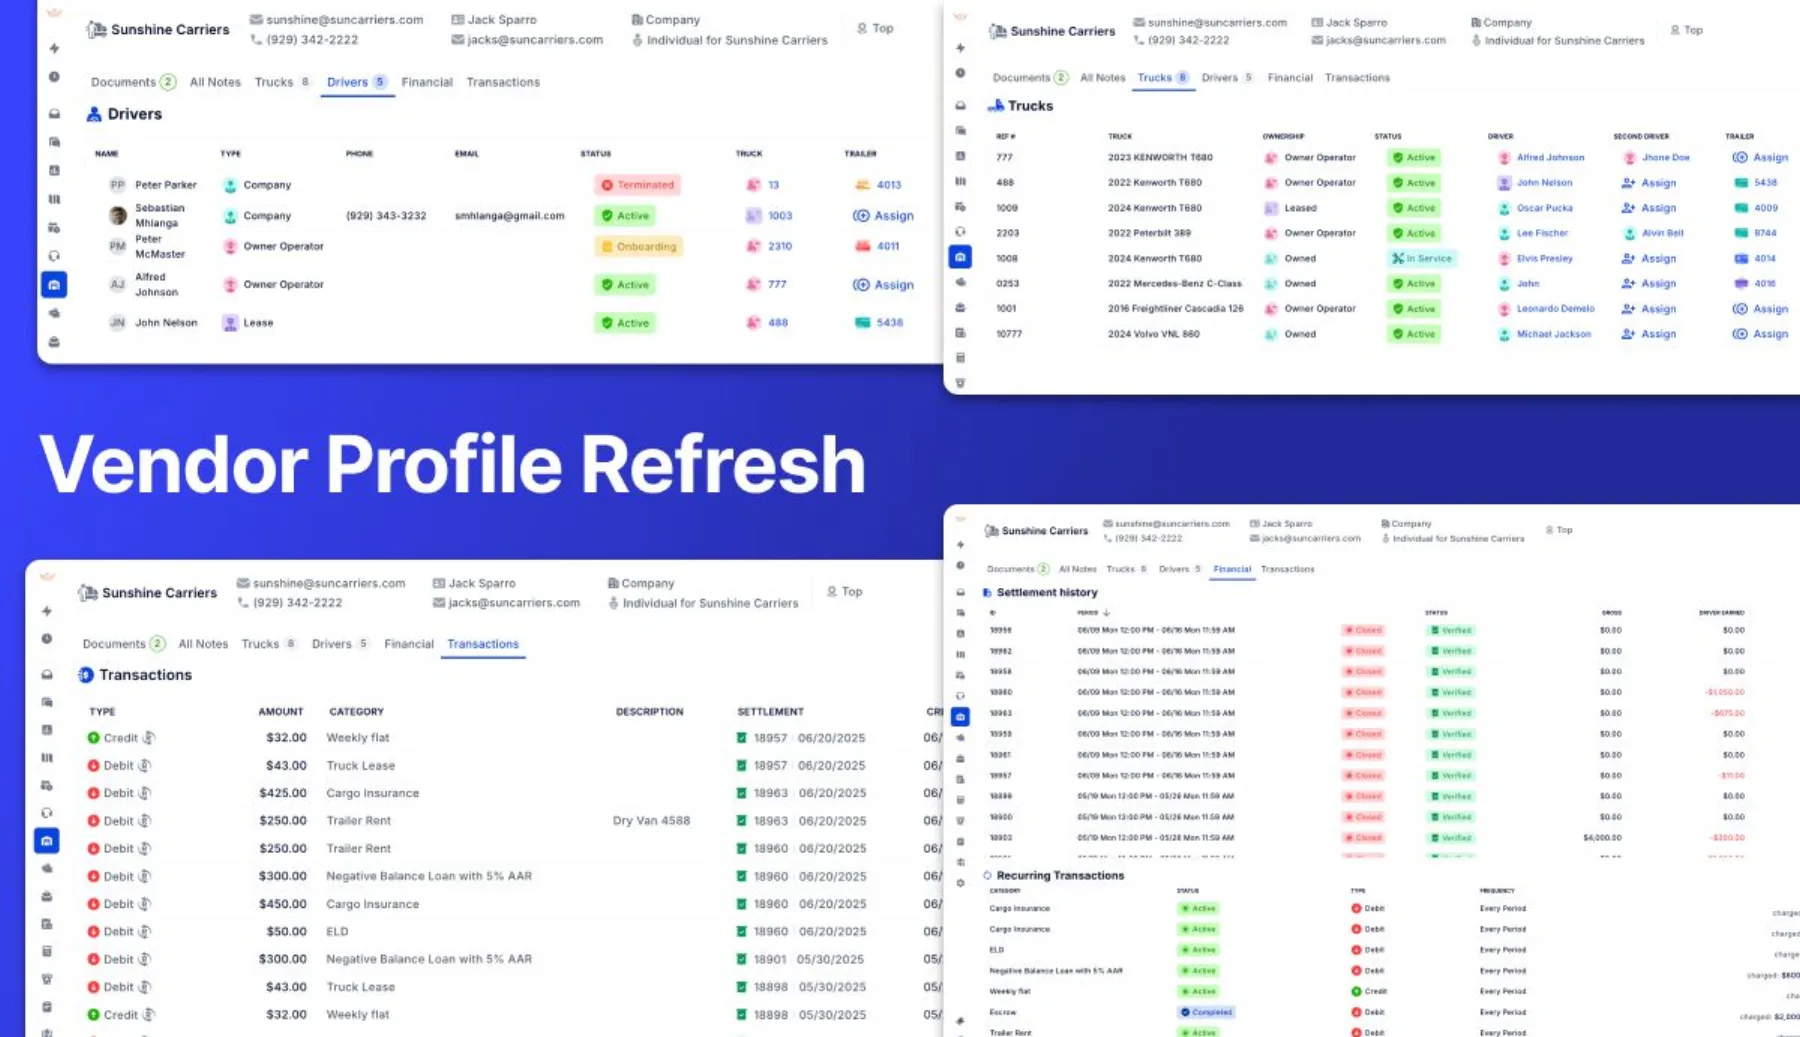The width and height of the screenshot is (1800, 1037).
Task: Open Documents tab in Drivers panel
Action: pyautogui.click(x=133, y=82)
